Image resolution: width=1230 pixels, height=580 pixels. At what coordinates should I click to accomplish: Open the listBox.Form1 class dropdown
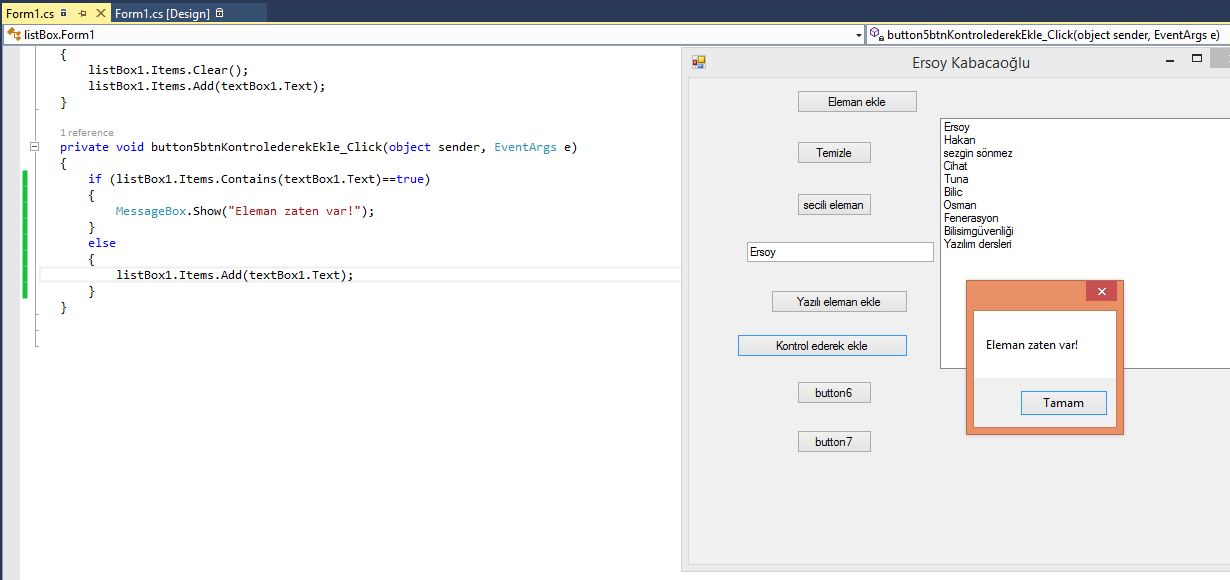pyautogui.click(x=859, y=35)
